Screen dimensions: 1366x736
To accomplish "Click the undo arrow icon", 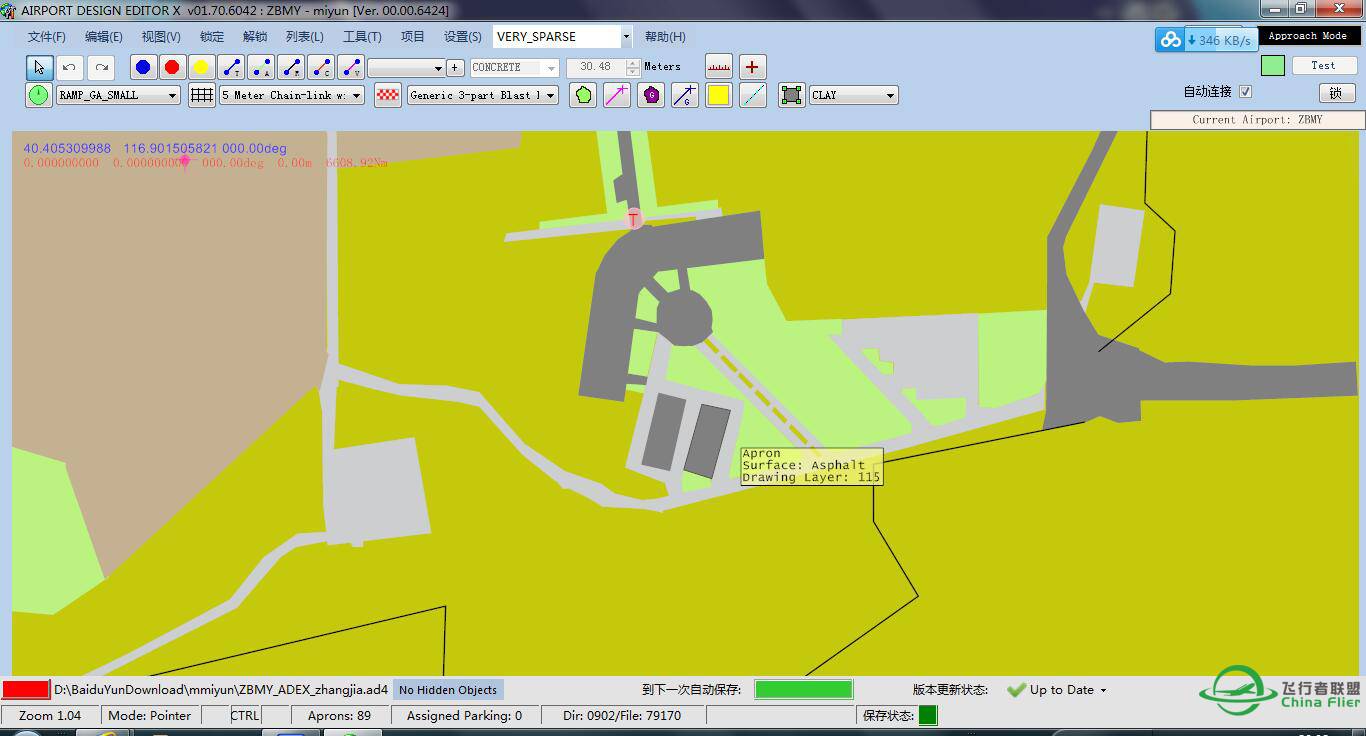I will point(69,68).
